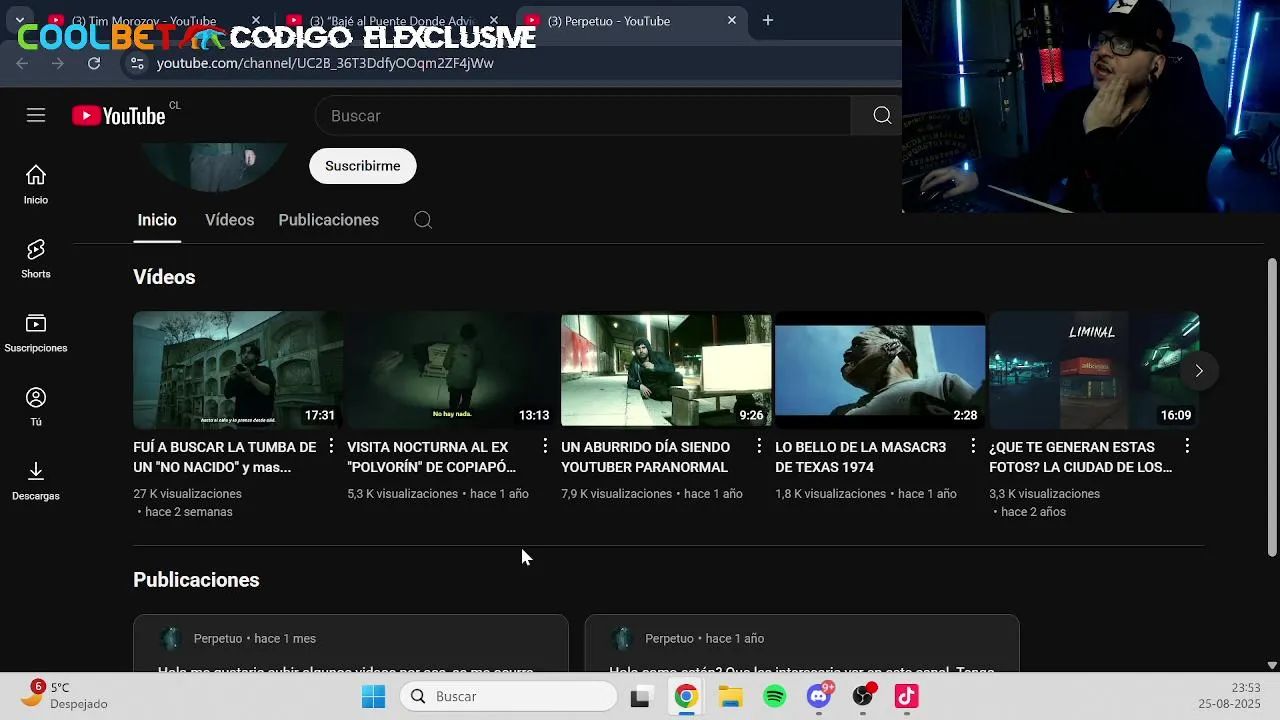The image size is (1280, 720).
Task: Open Google Chrome from the taskbar
Action: (x=686, y=696)
